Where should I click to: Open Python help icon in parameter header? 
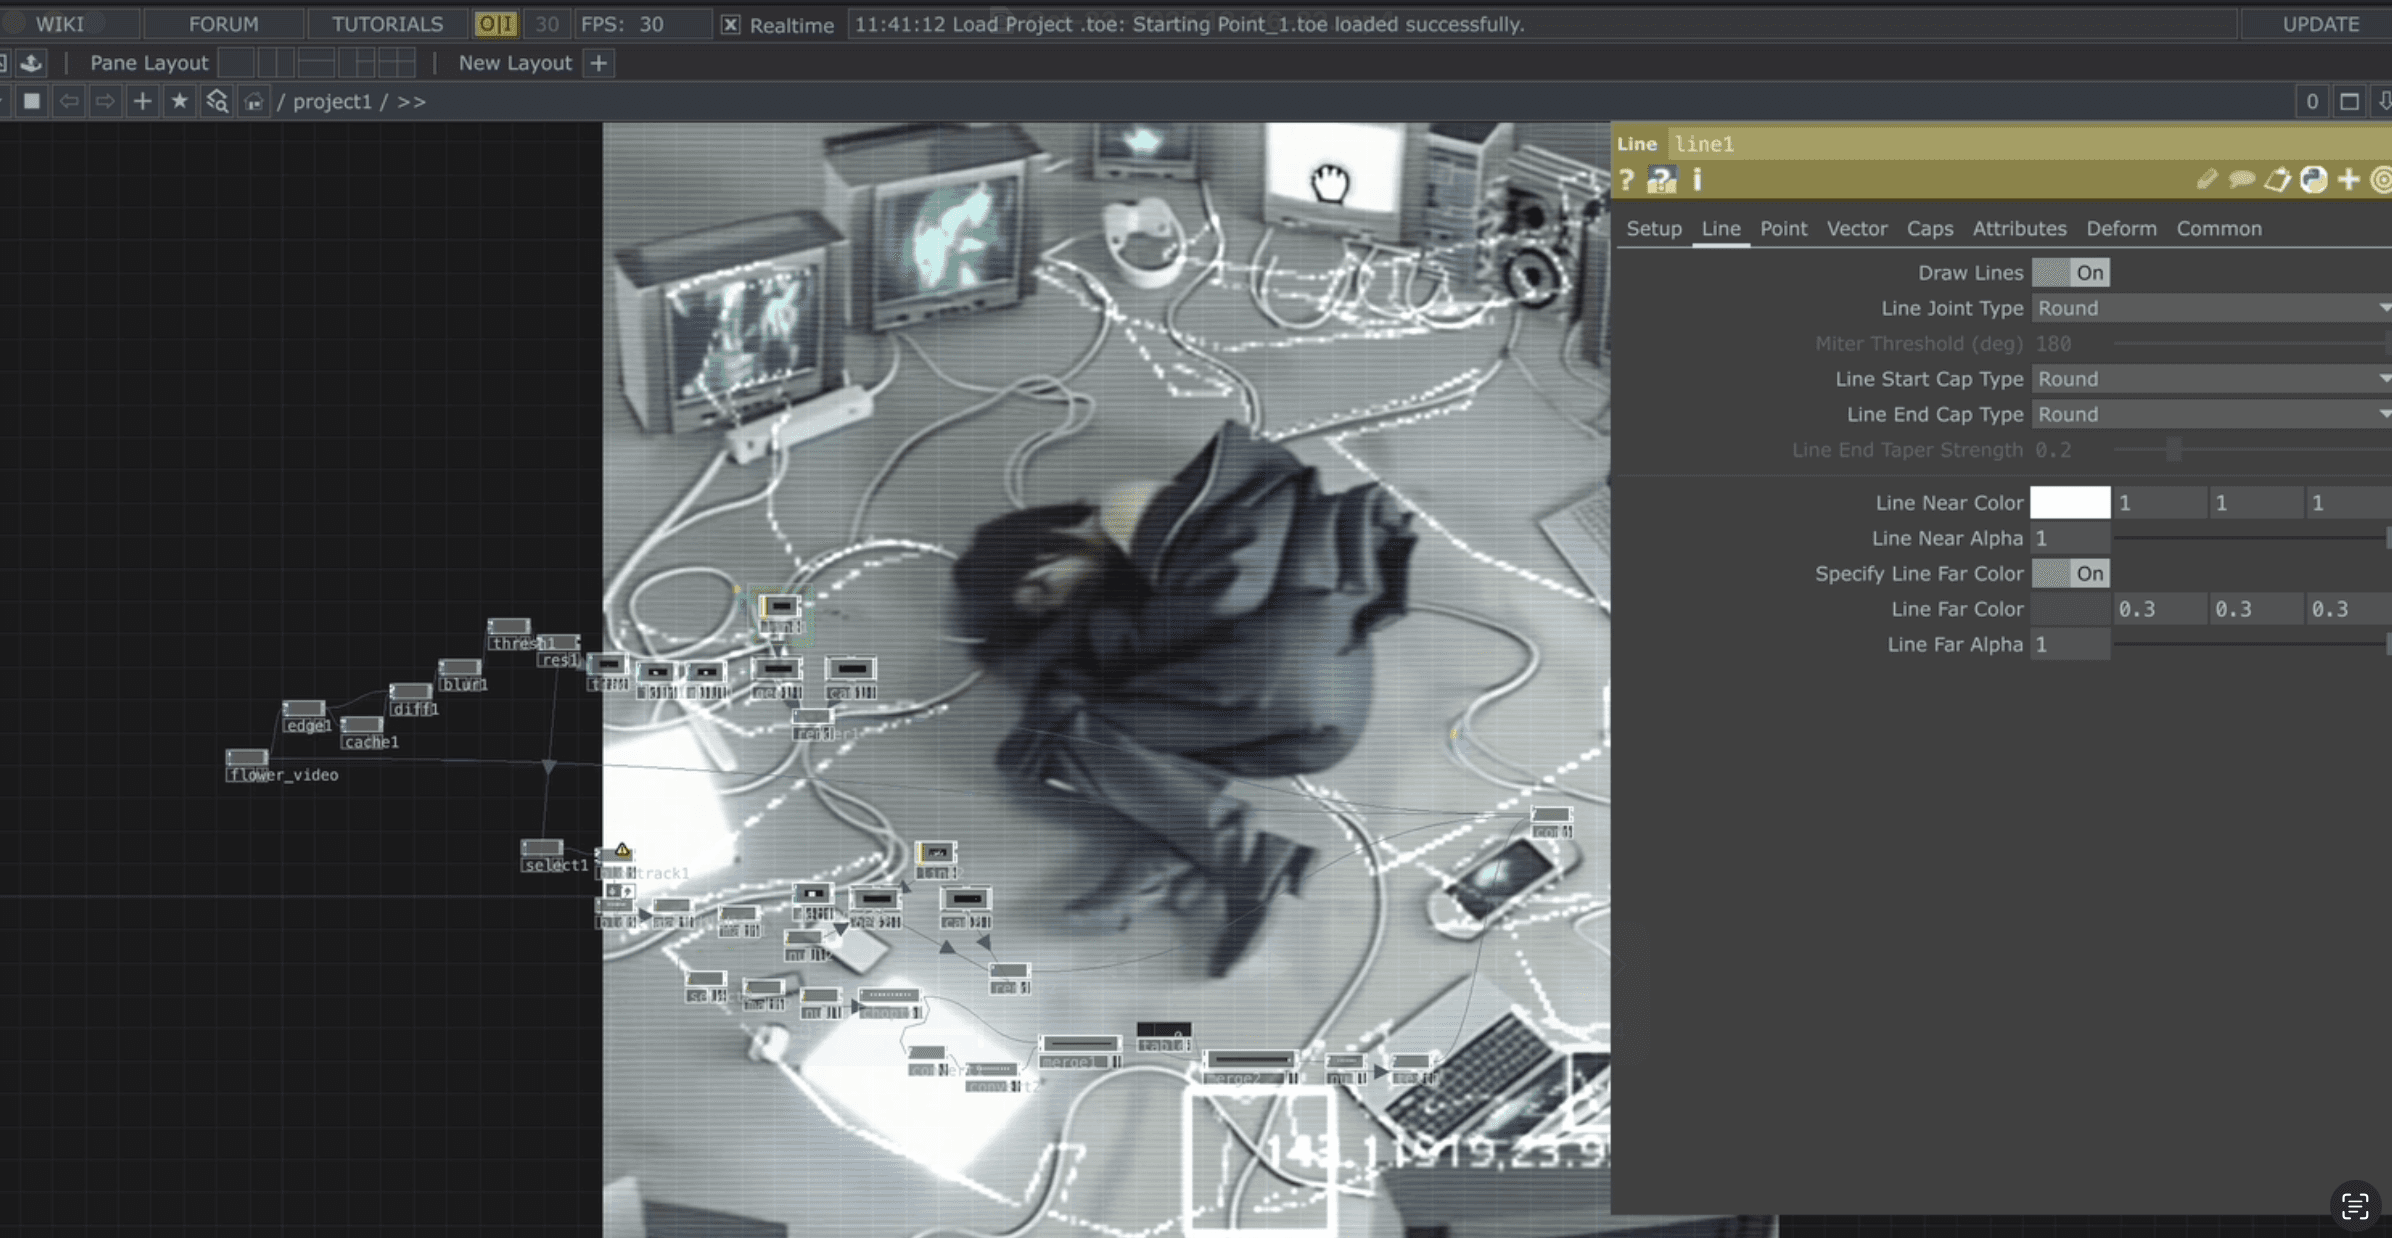pyautogui.click(x=1662, y=180)
